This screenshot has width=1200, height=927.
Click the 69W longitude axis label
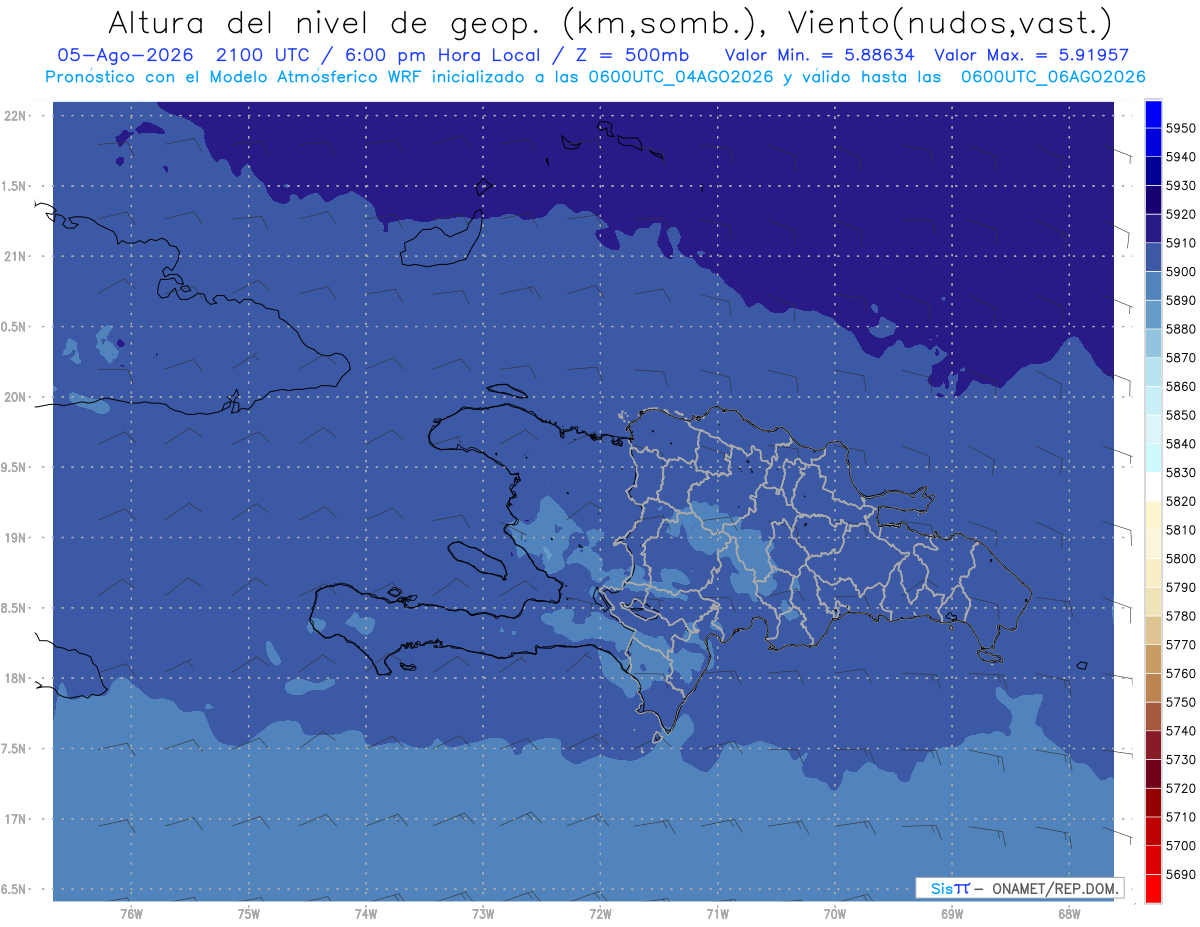(x=951, y=914)
